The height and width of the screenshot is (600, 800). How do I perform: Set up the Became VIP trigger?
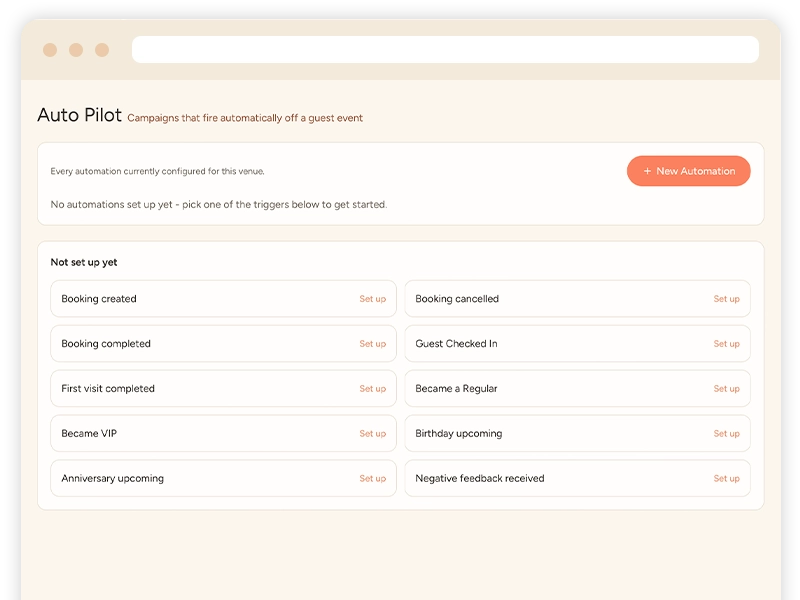(x=372, y=434)
